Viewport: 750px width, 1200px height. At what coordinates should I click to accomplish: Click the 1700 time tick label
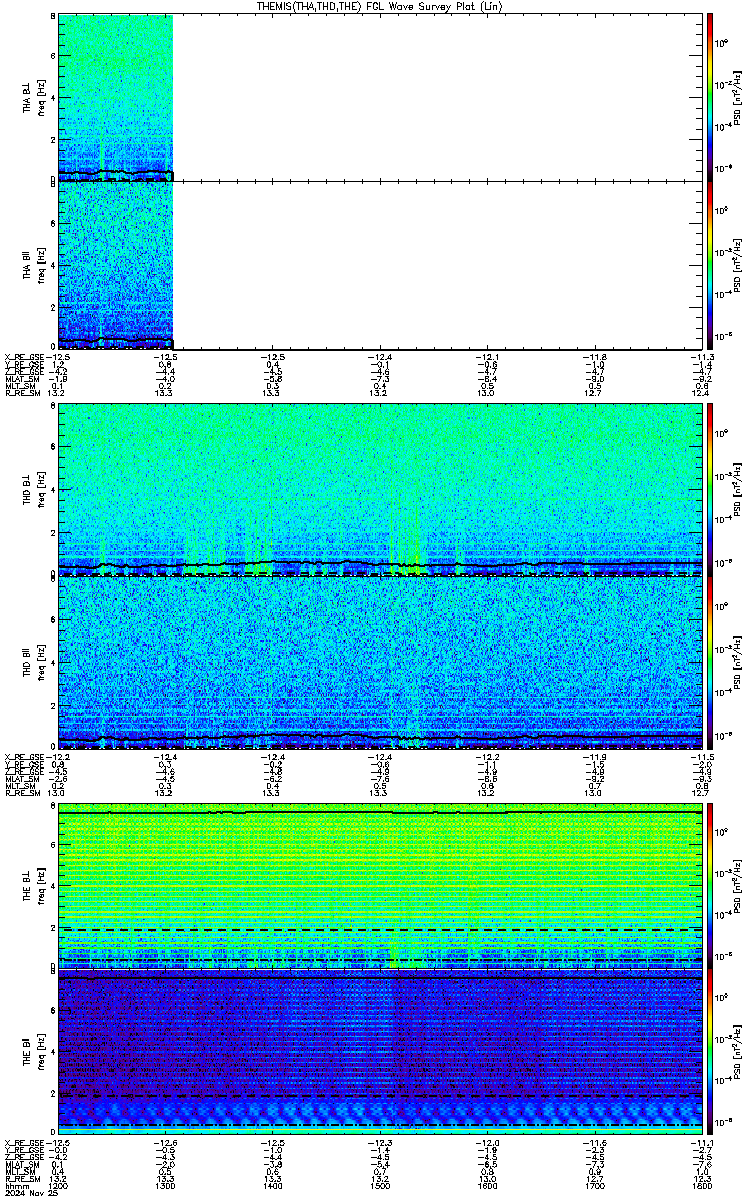[x=594, y=1186]
